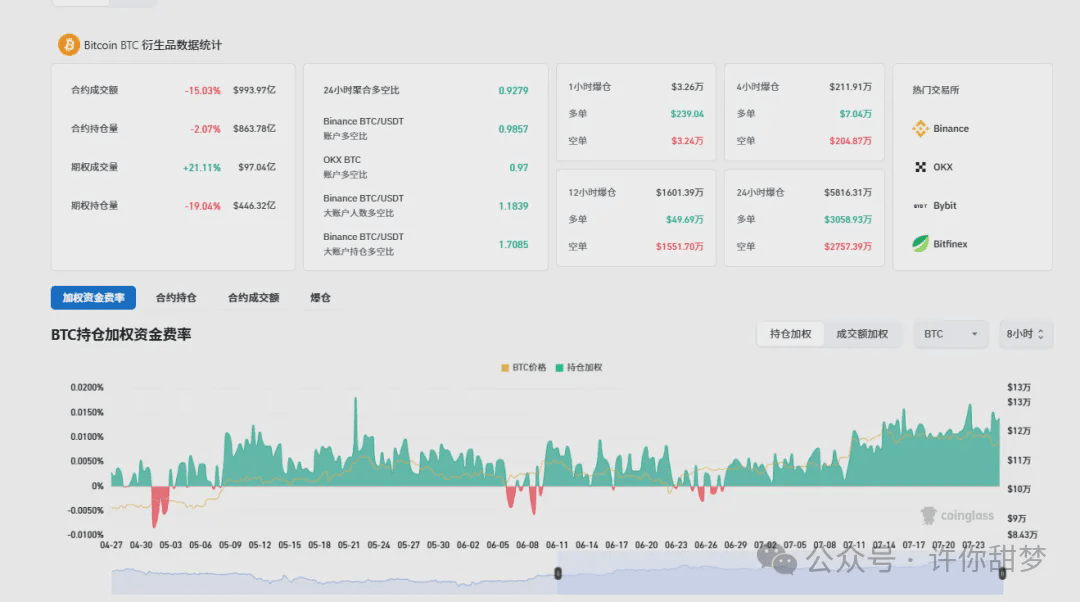Click 合约持仓量 change -2.07%
The height and width of the screenshot is (602, 1080).
point(205,129)
